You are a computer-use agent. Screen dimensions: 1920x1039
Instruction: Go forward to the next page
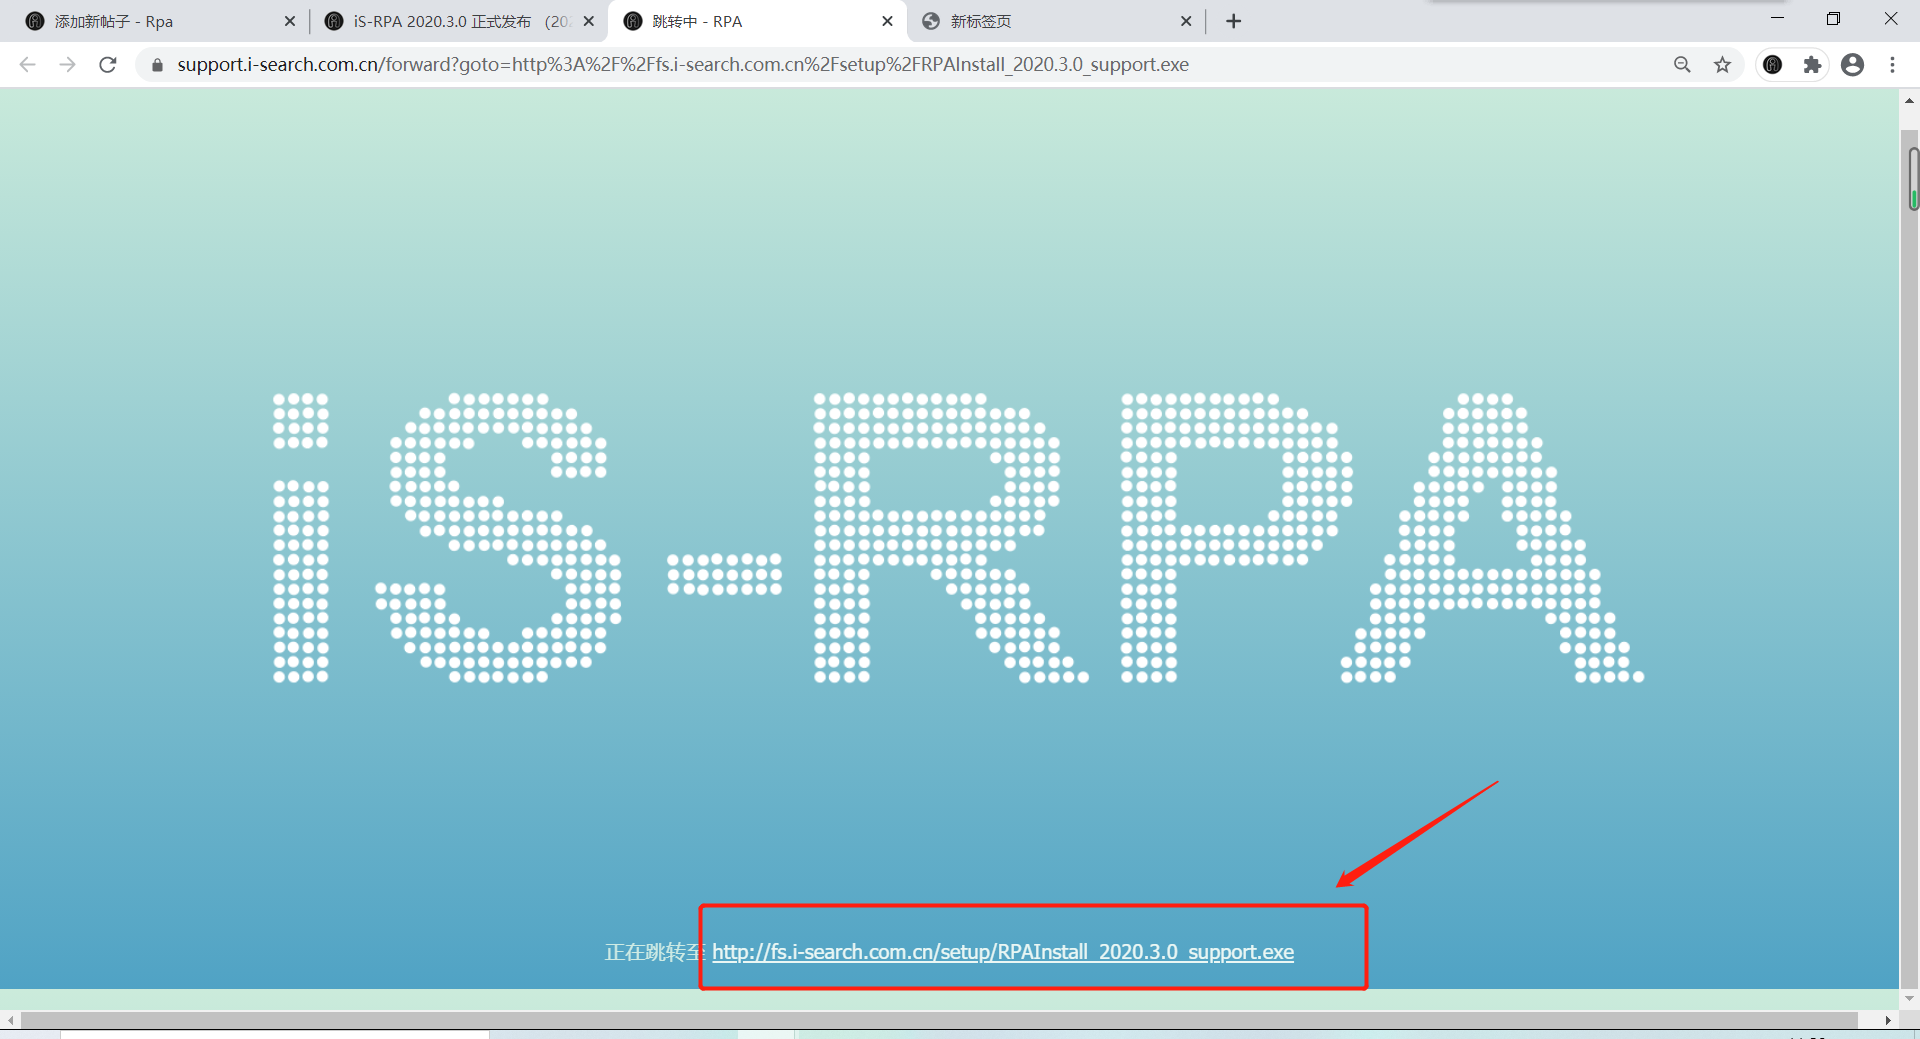67,65
